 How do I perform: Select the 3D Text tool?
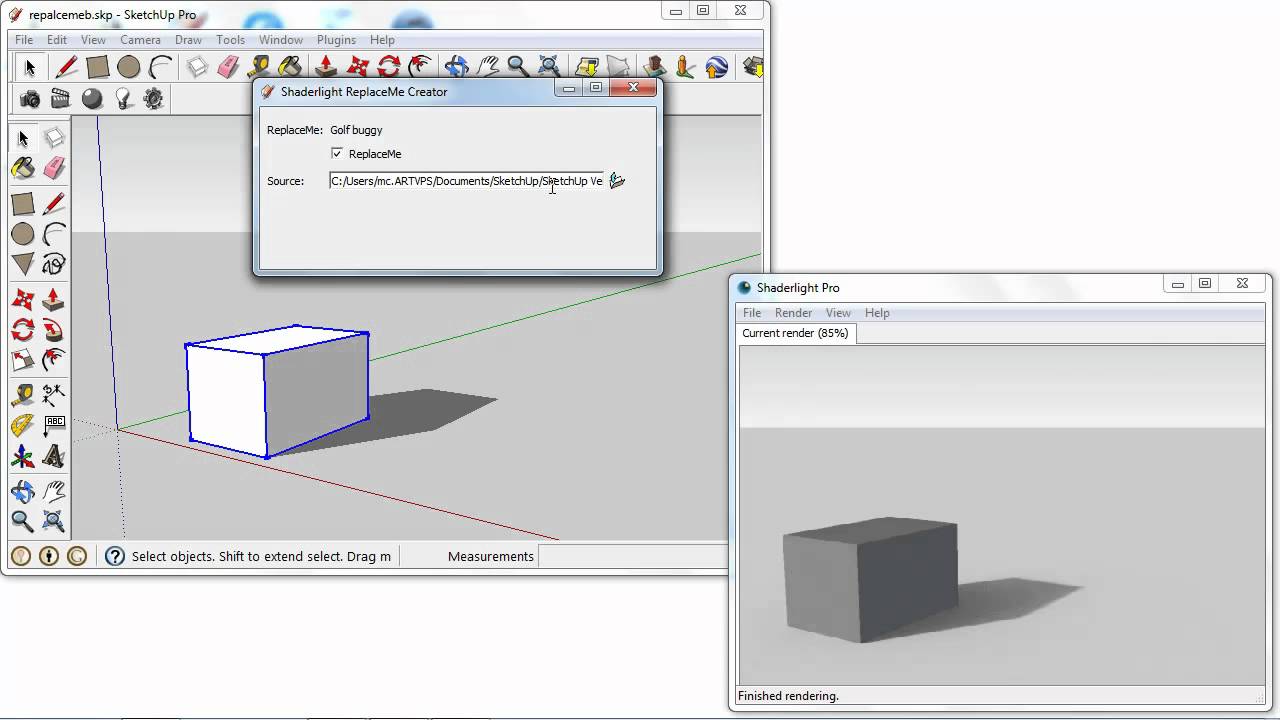pos(54,457)
